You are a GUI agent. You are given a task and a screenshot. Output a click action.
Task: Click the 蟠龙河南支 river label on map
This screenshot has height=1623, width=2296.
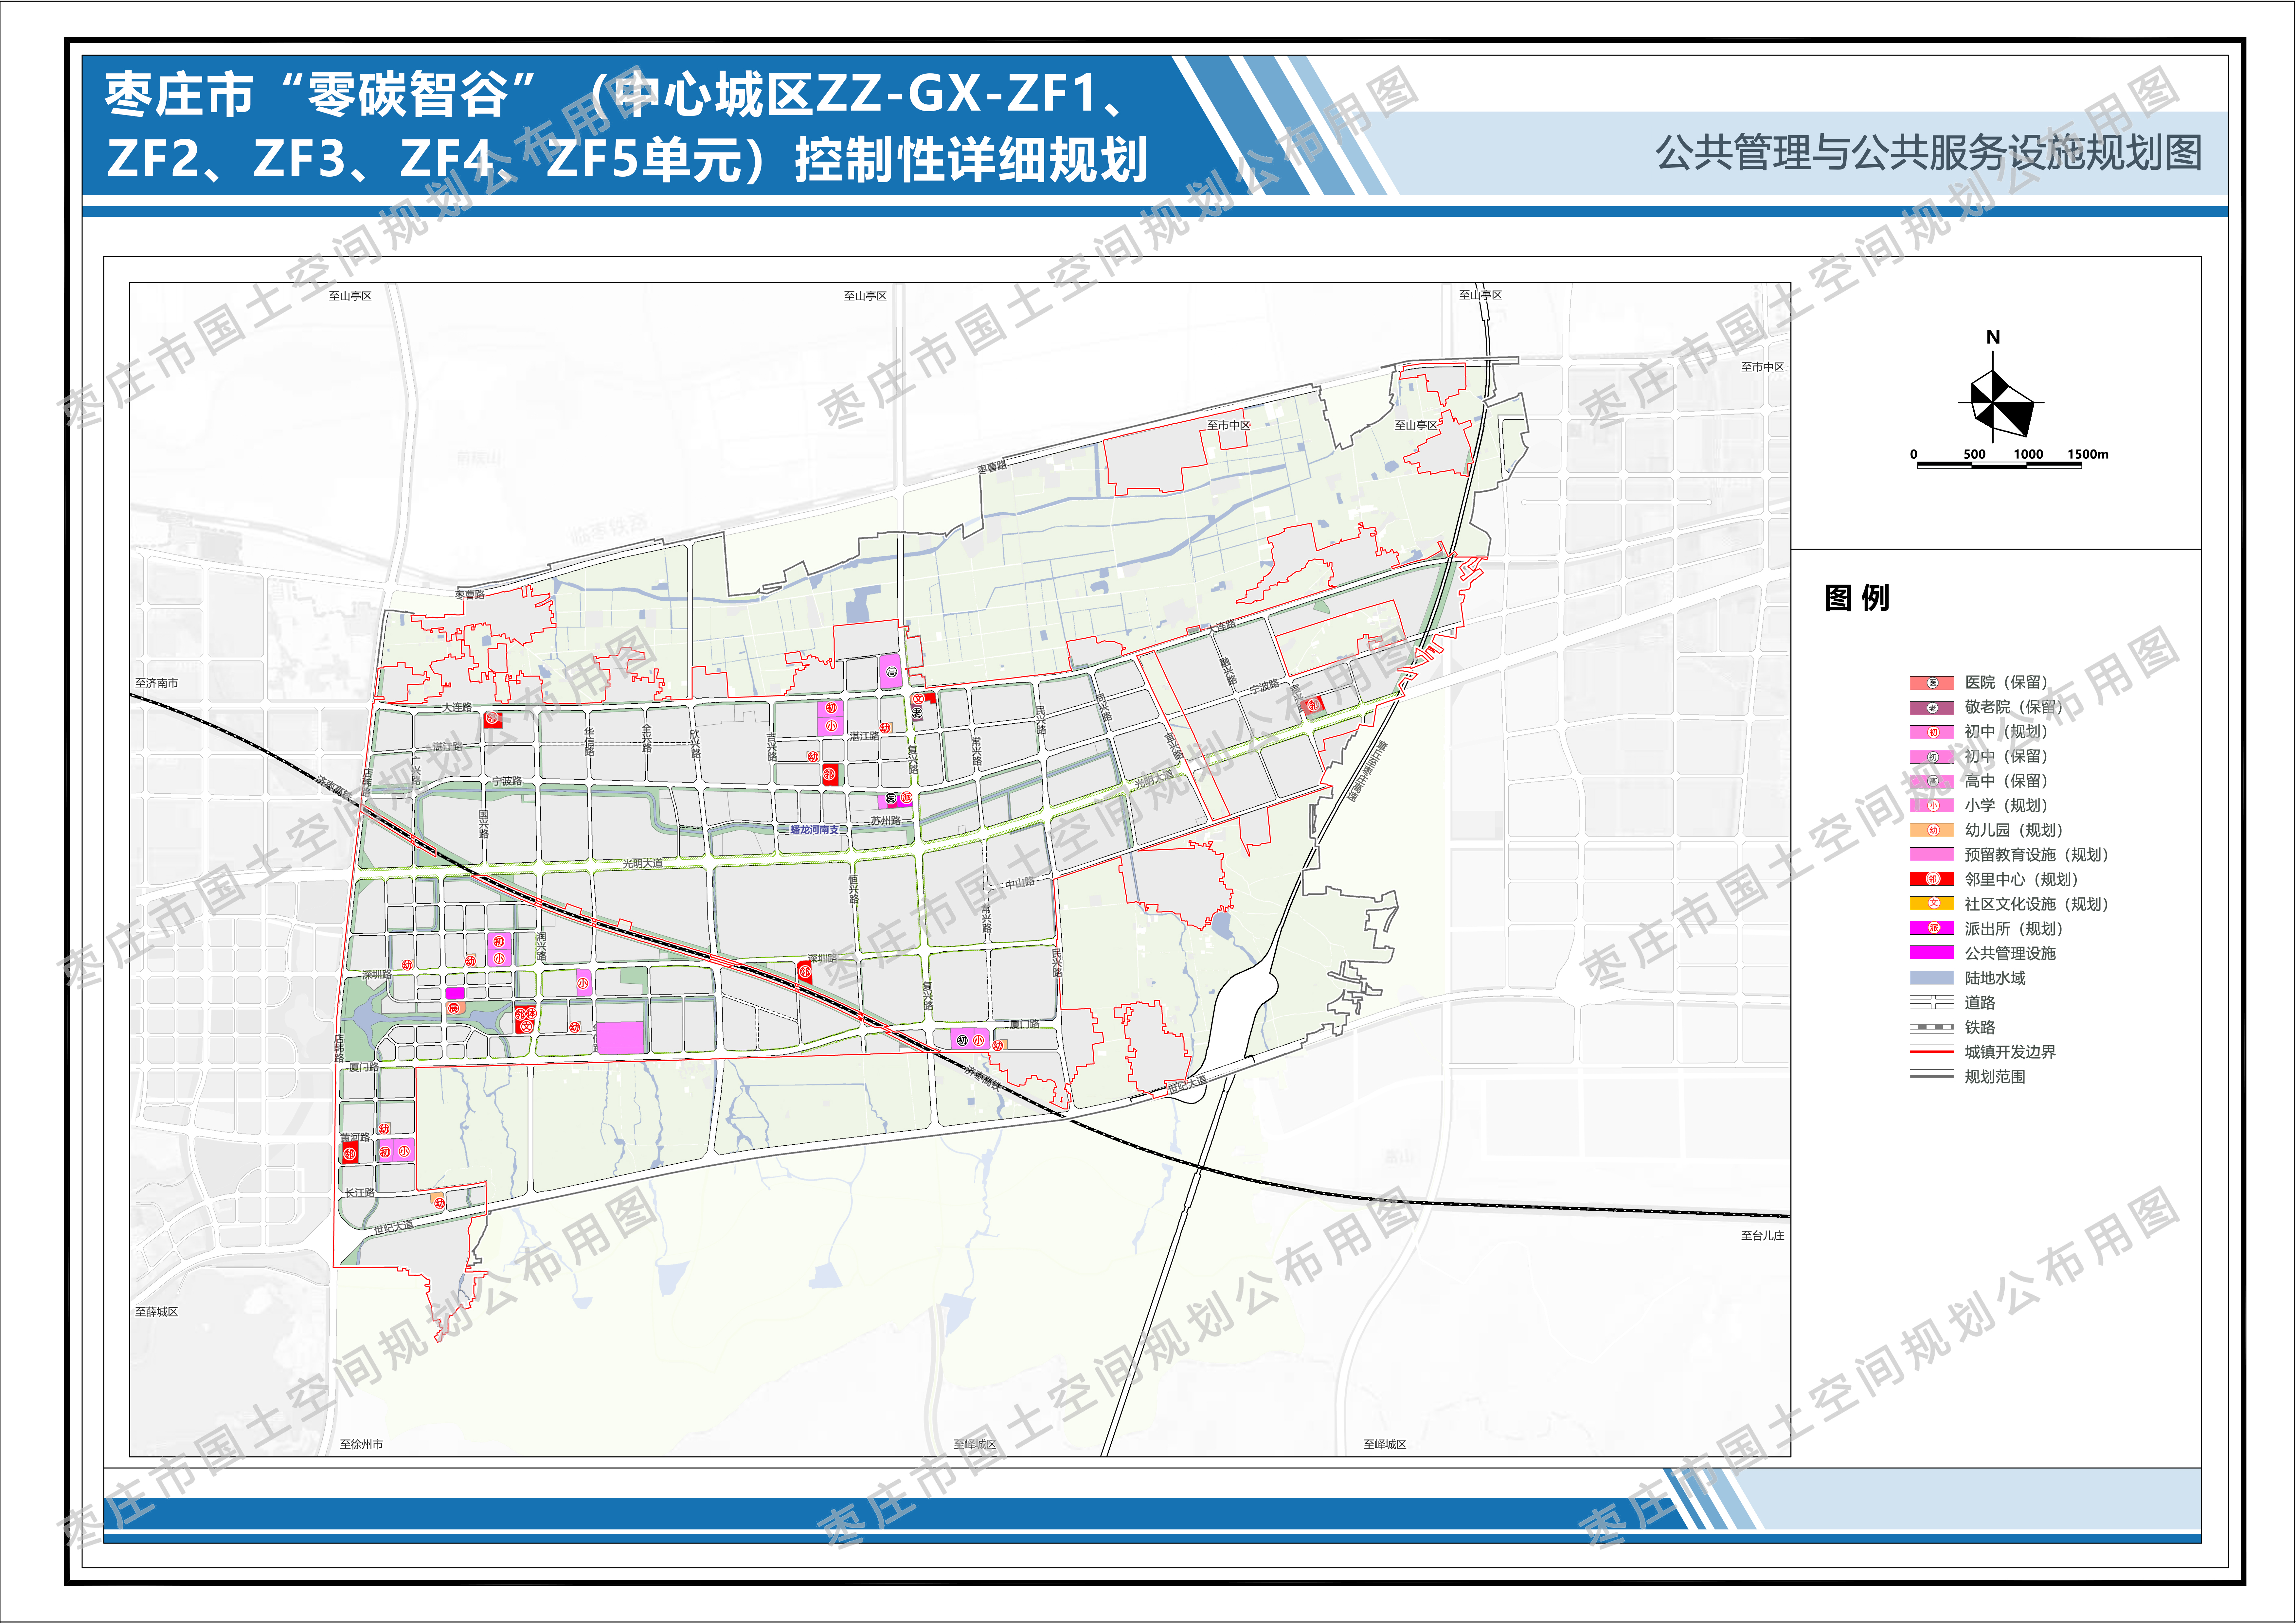point(815,830)
